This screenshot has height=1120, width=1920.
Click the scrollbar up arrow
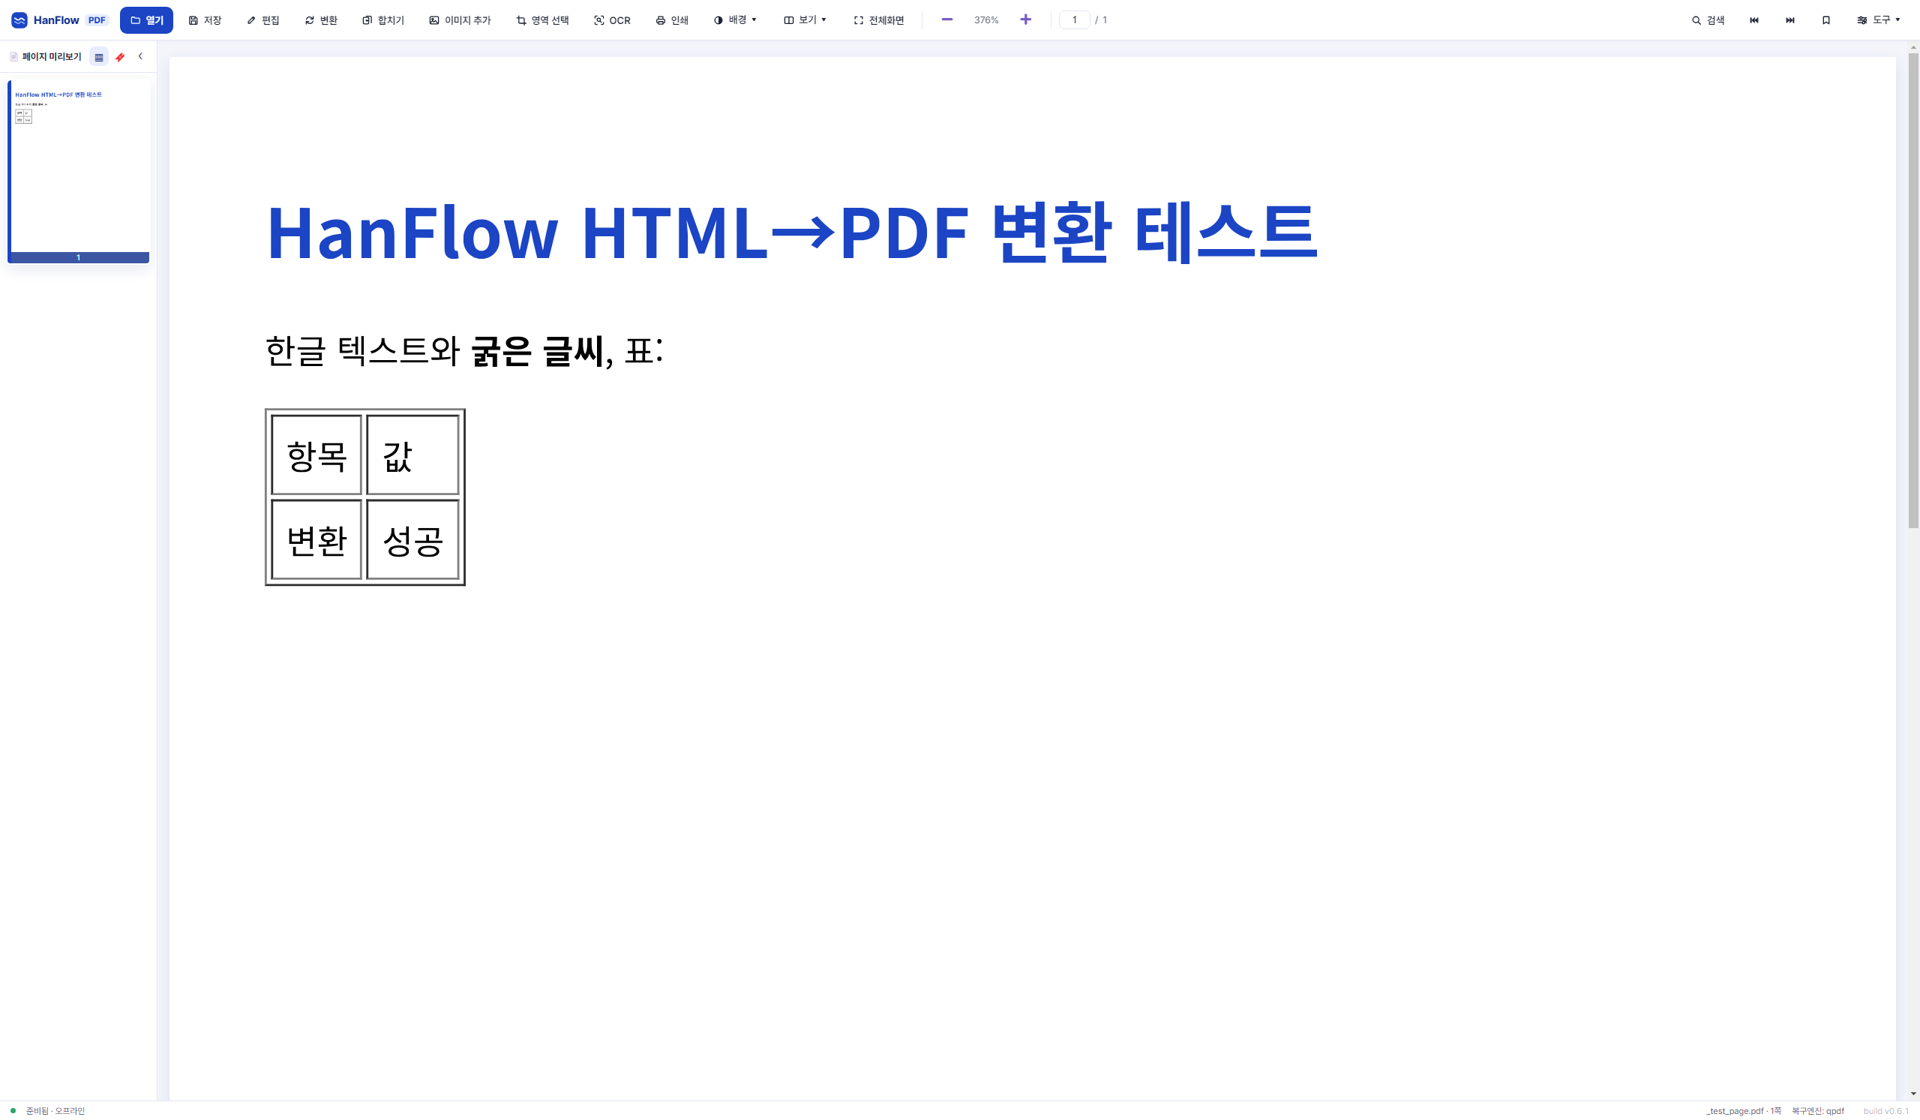pos(1913,47)
